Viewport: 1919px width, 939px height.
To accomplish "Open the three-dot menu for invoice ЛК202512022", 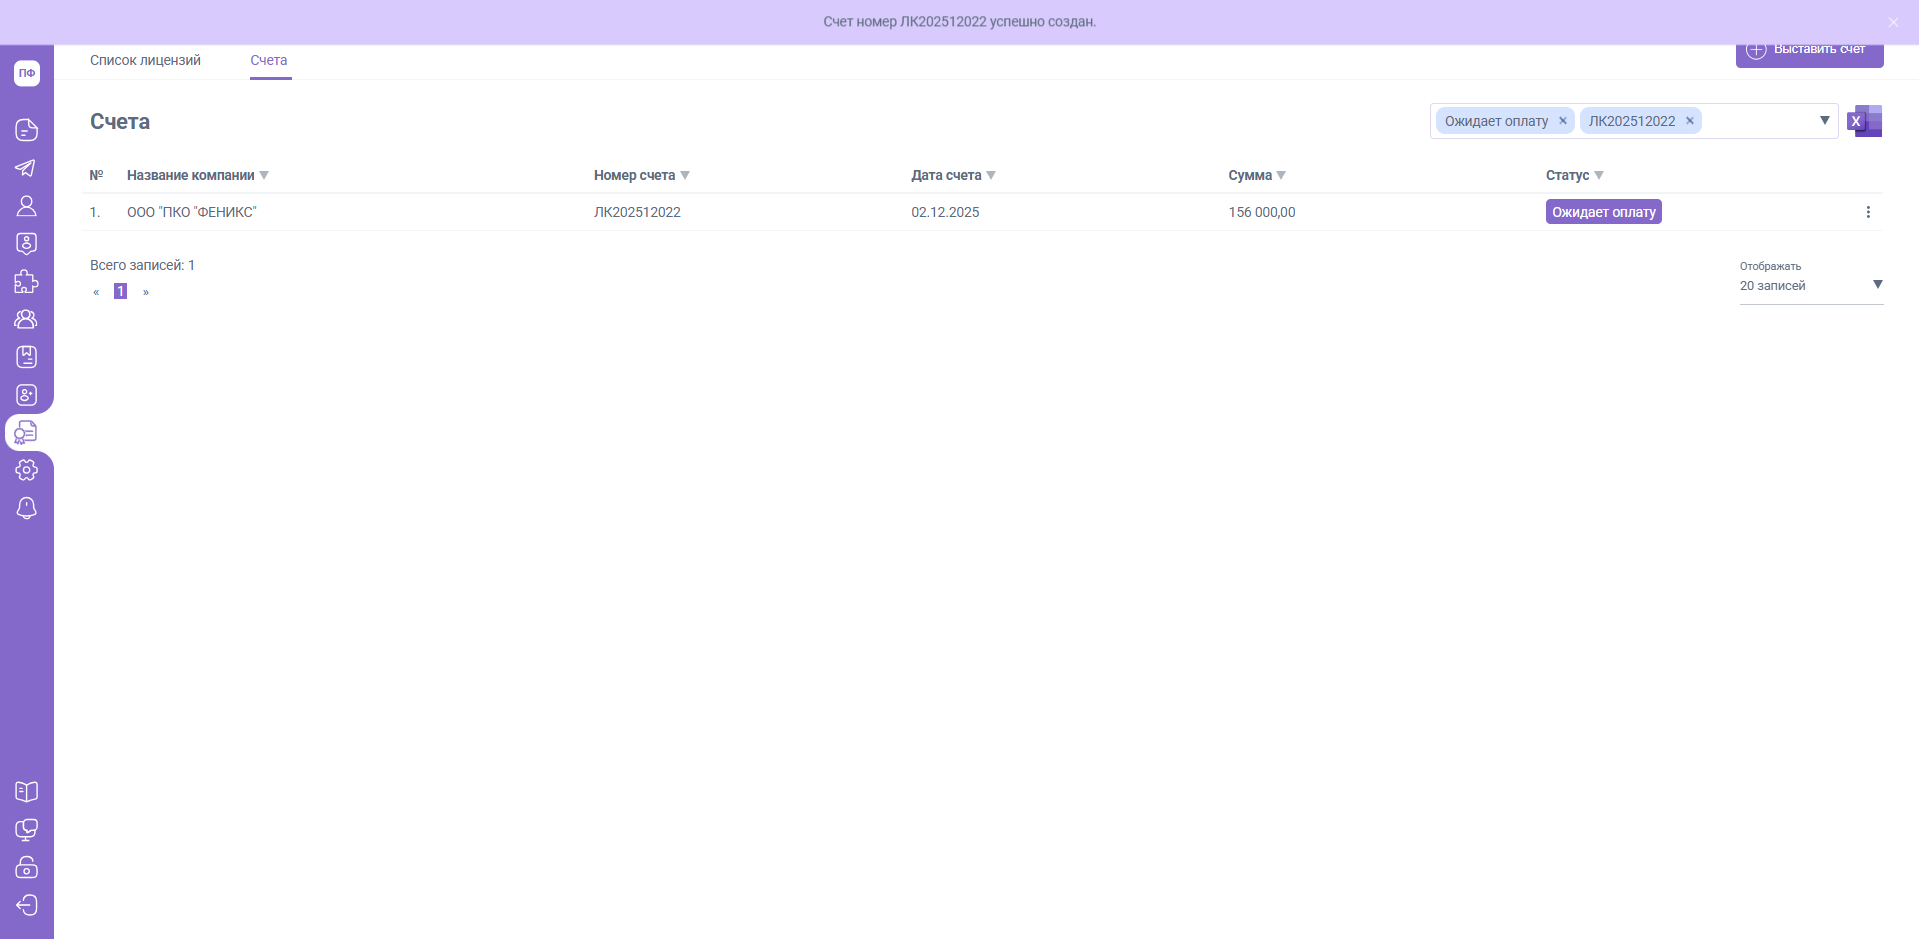I will pyautogui.click(x=1867, y=212).
